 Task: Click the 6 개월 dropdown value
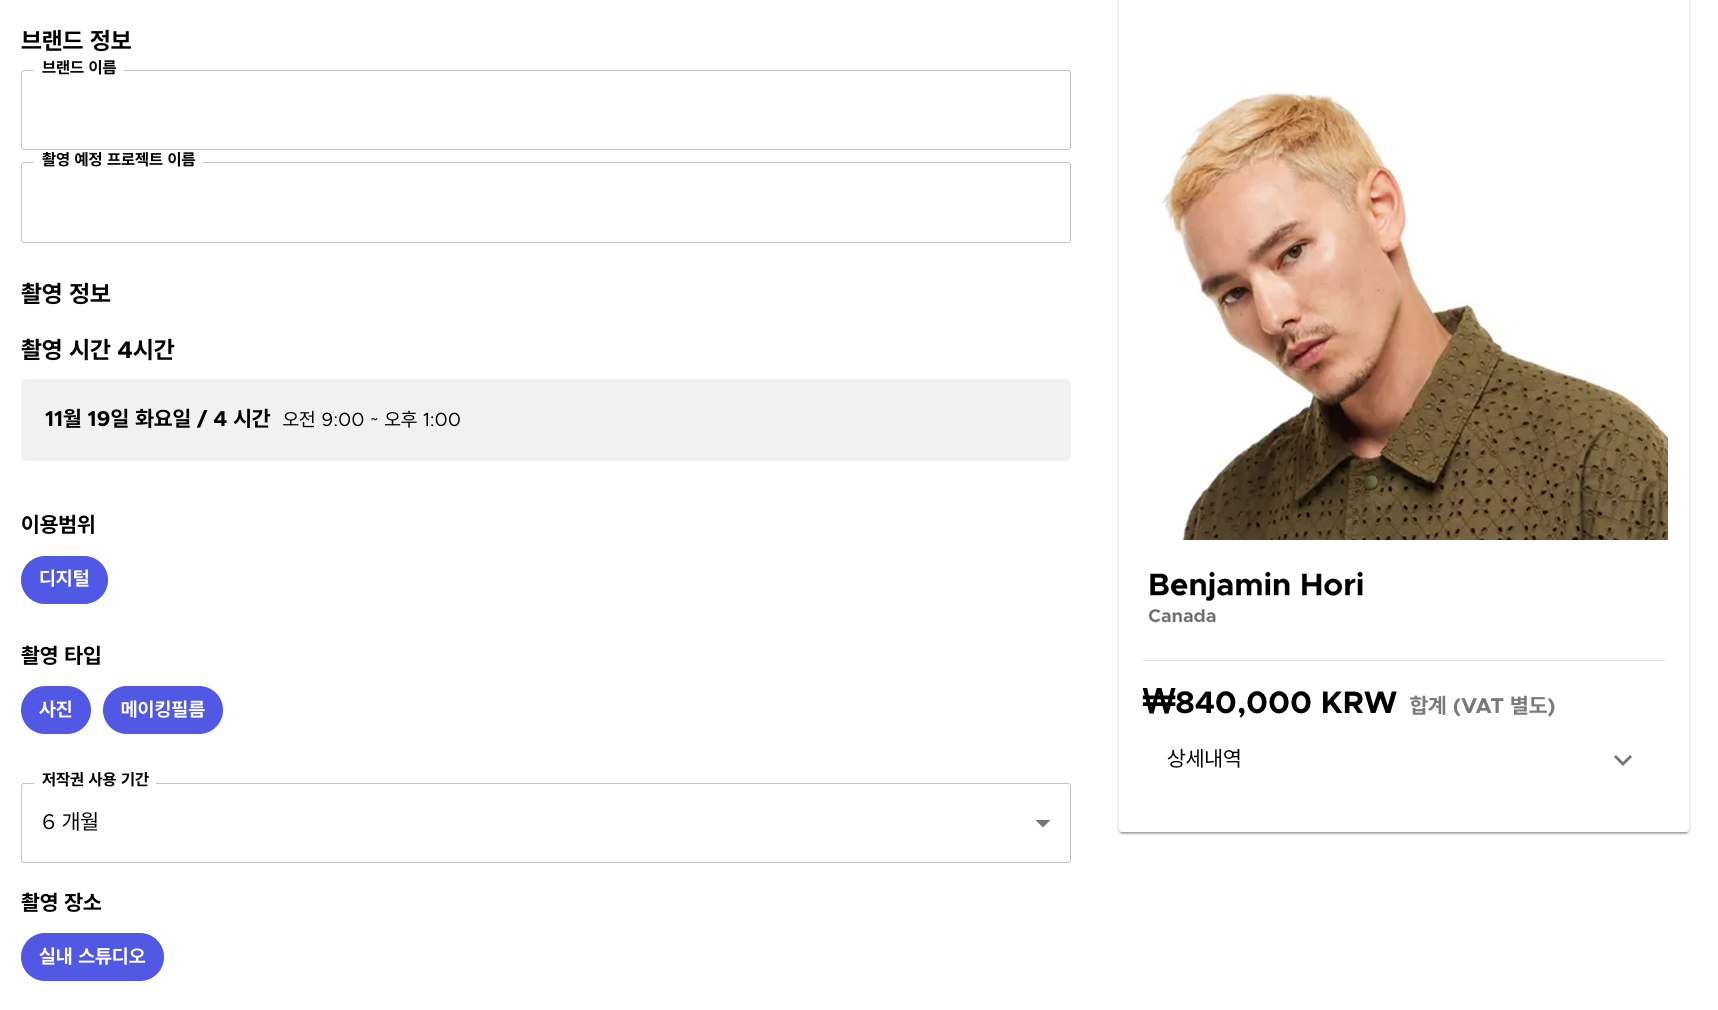[x=70, y=822]
